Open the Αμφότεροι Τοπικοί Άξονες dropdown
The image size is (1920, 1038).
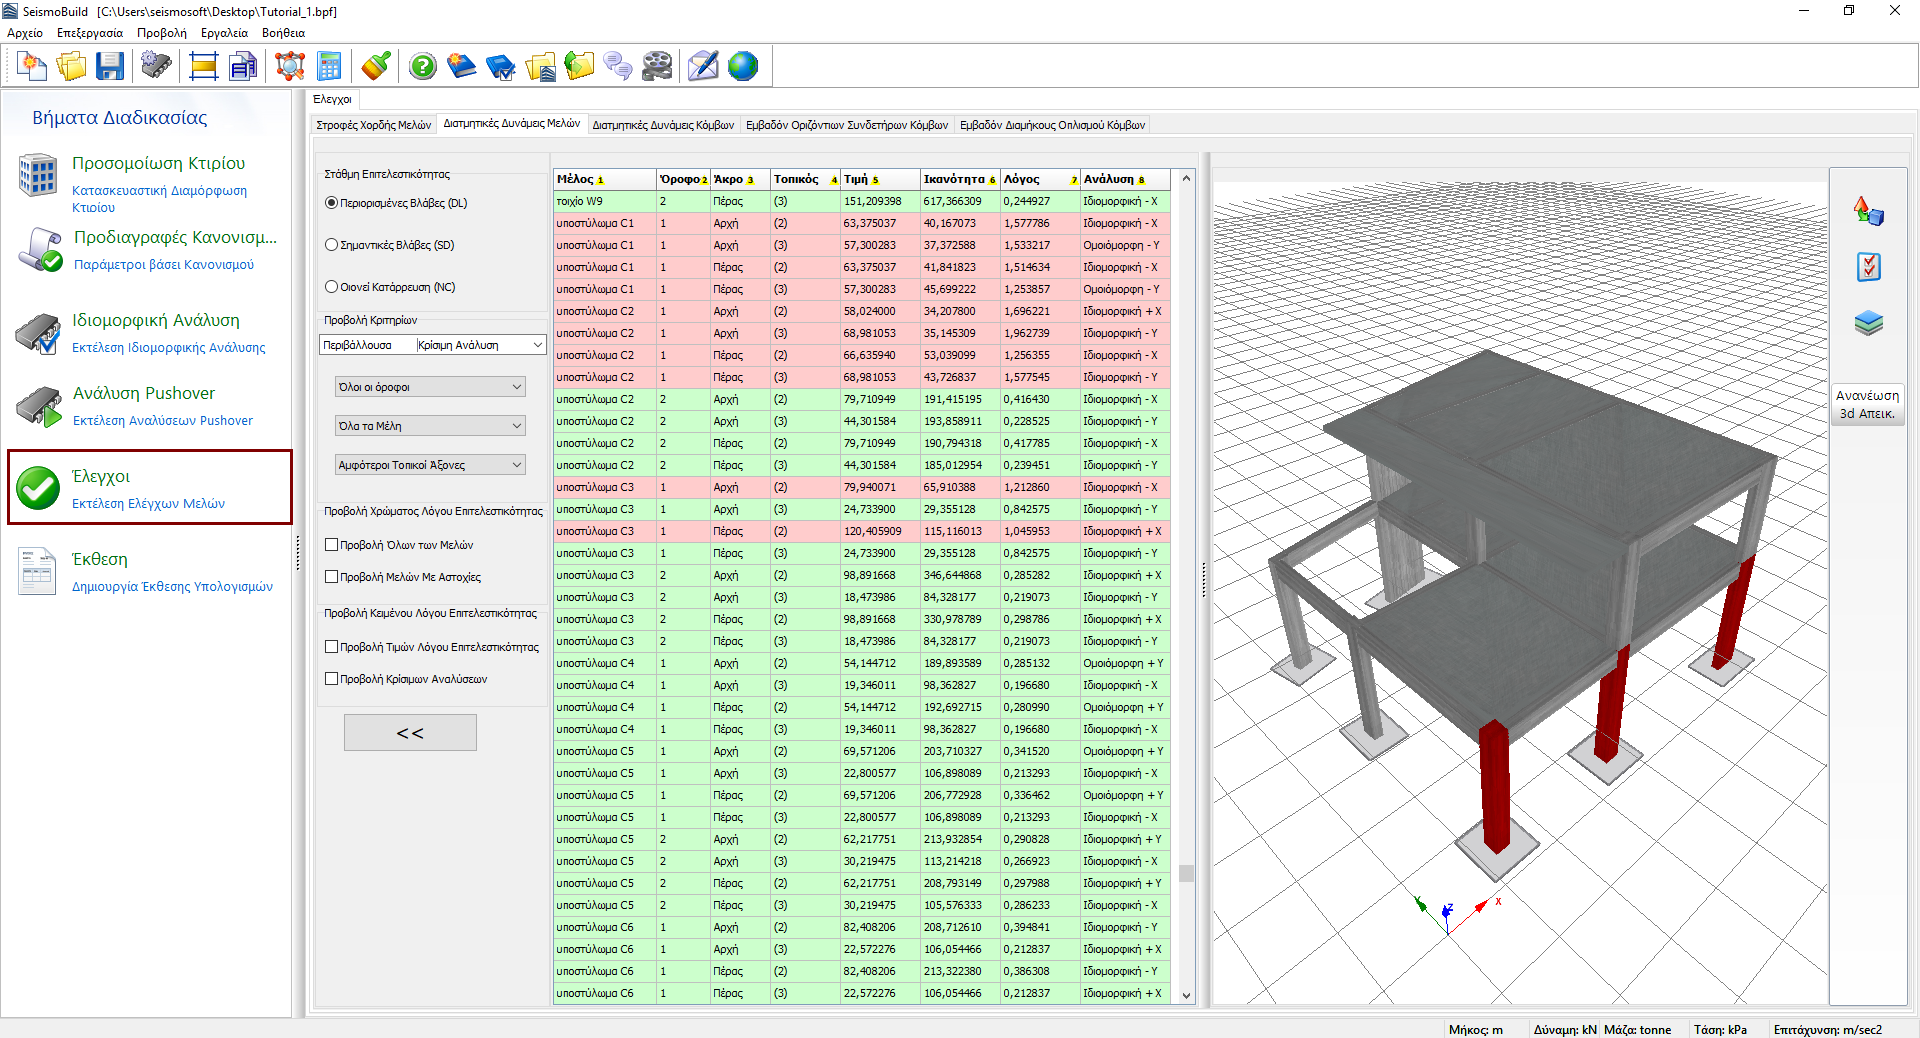point(430,465)
